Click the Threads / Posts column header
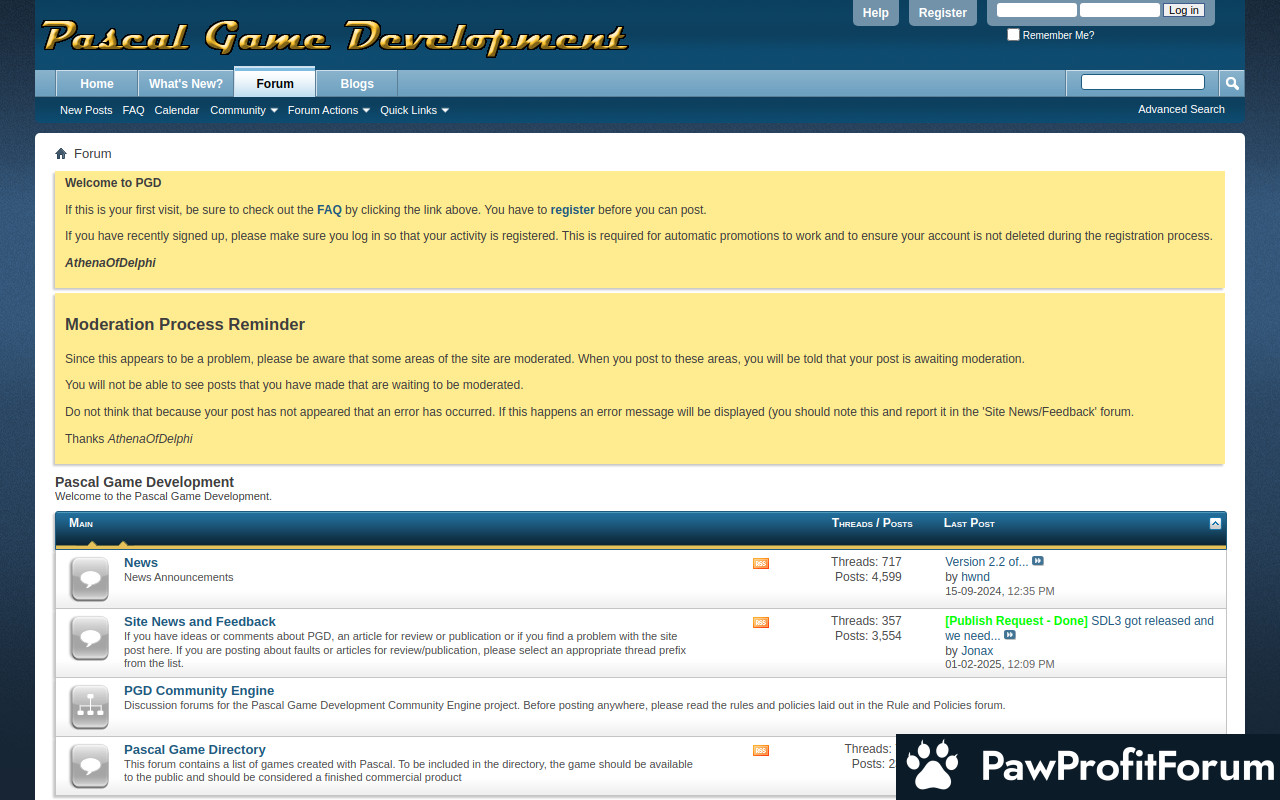The image size is (1280, 800). [x=872, y=523]
